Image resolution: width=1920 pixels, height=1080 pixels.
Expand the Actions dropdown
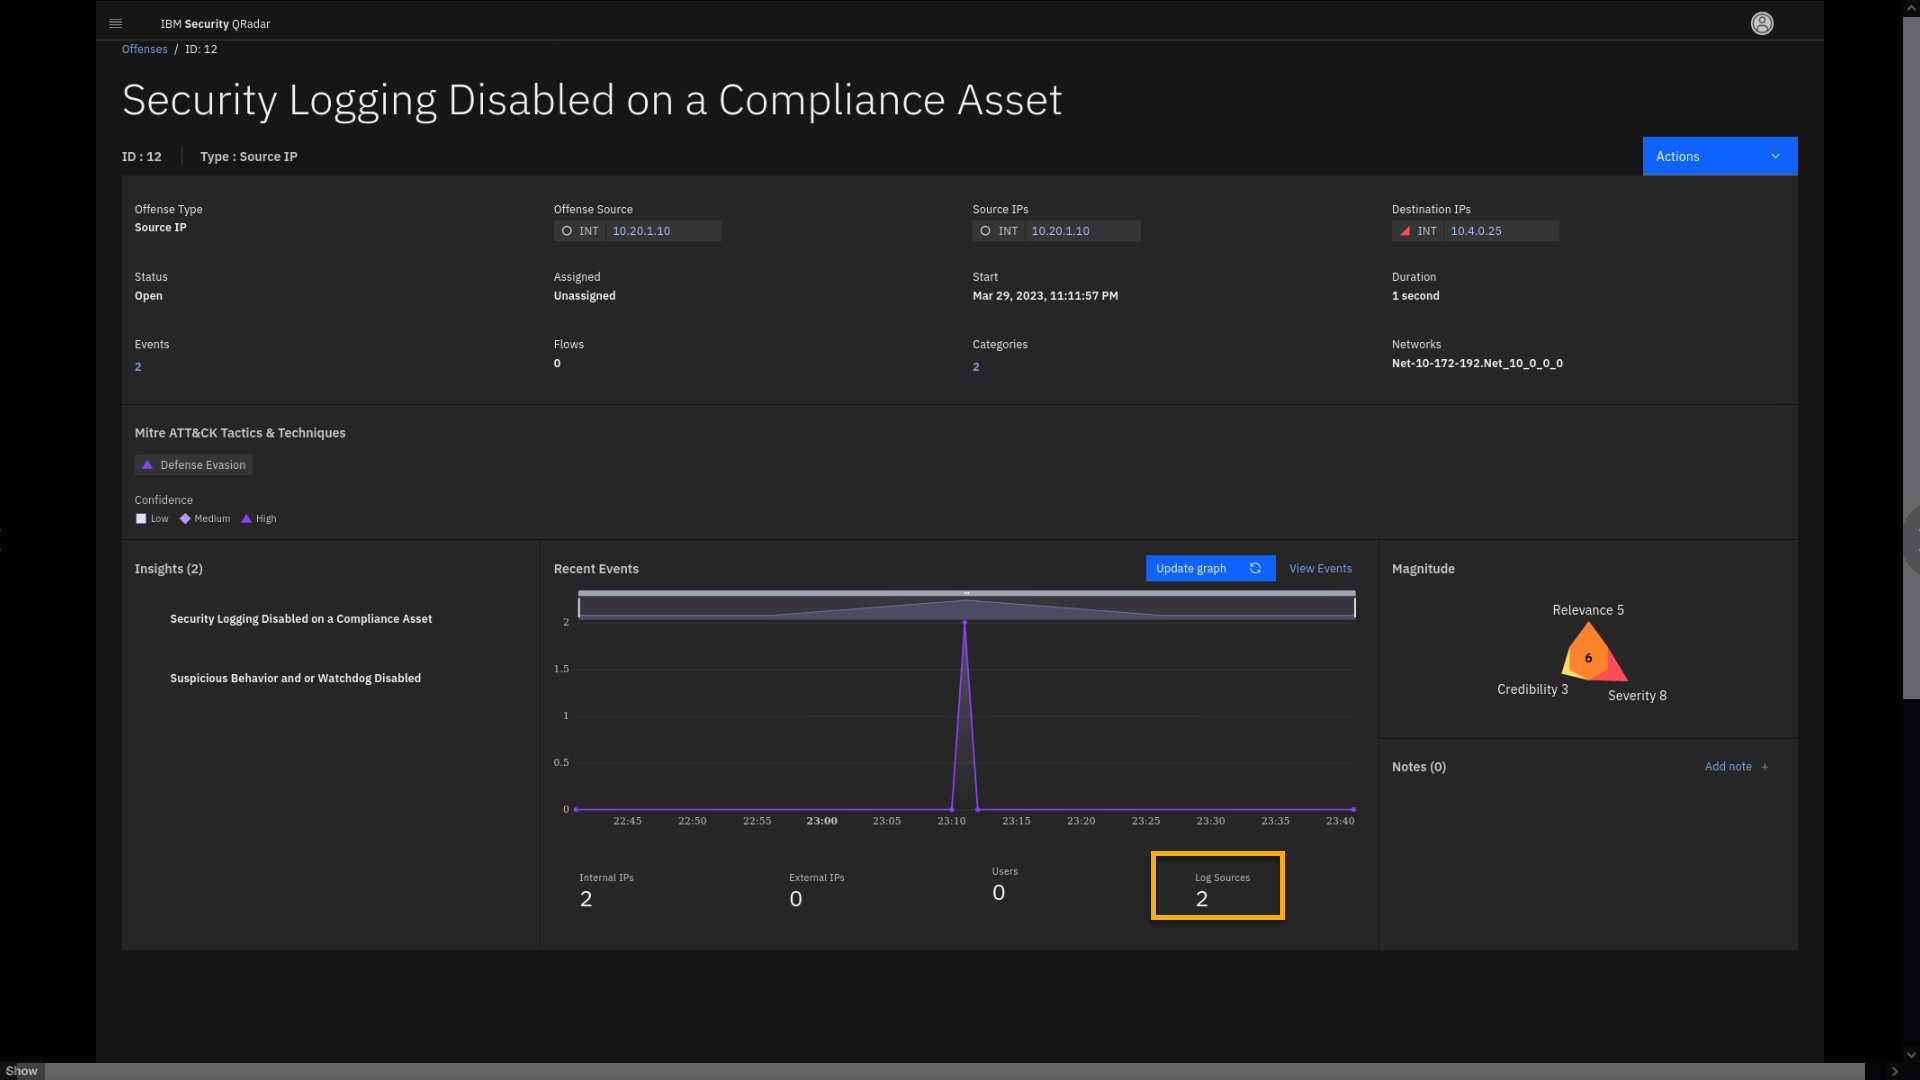(x=1719, y=156)
